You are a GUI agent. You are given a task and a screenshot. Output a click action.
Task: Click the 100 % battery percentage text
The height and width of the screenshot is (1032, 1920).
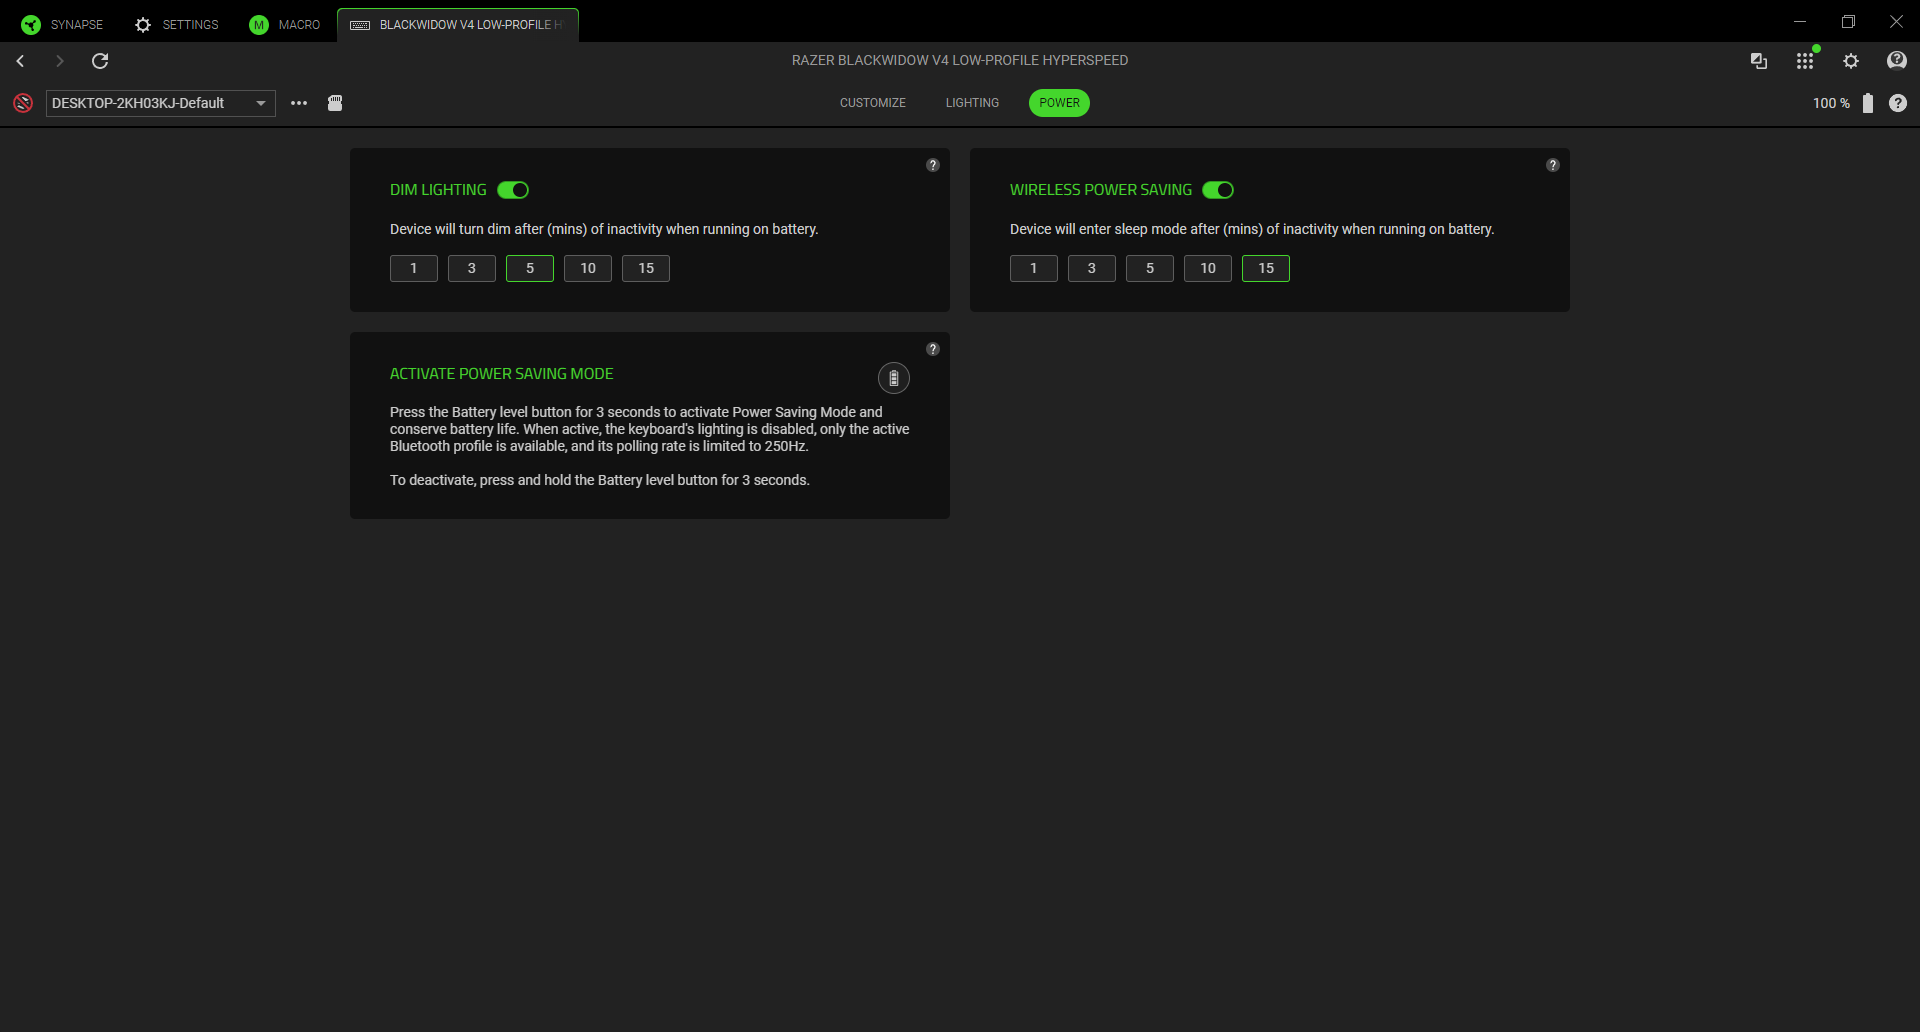point(1831,103)
